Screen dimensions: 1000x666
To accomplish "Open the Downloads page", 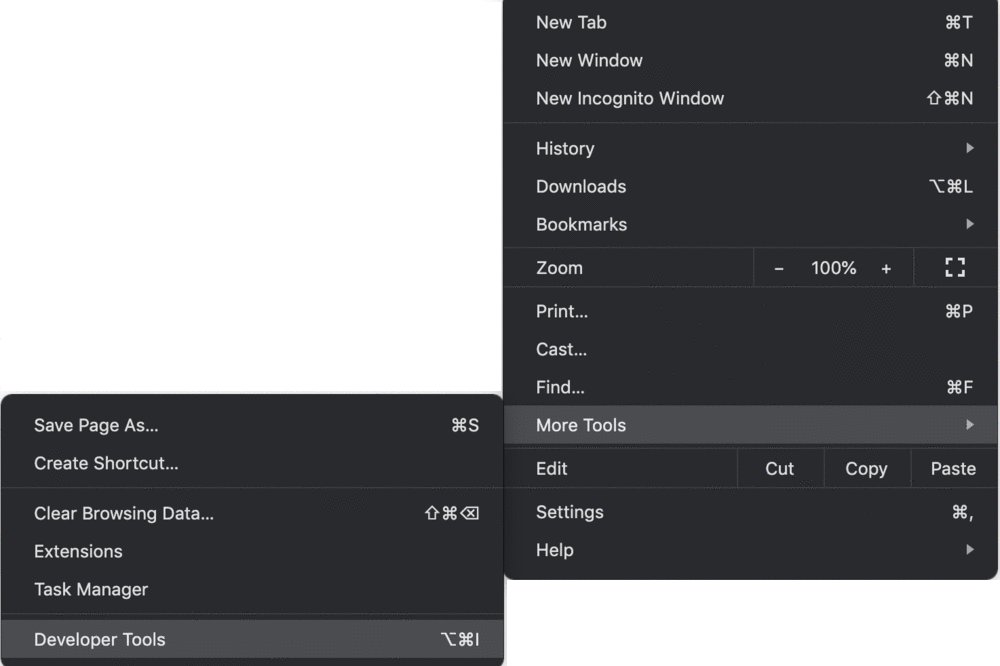I will tap(751, 186).
